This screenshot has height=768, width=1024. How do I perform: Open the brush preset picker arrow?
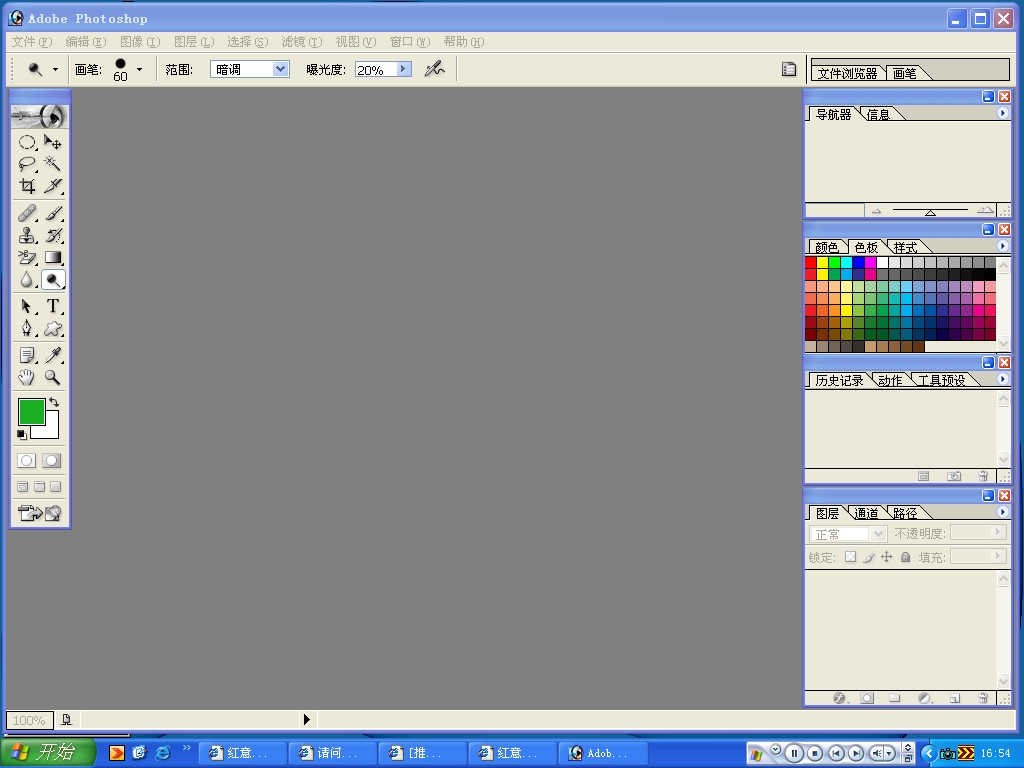click(139, 69)
